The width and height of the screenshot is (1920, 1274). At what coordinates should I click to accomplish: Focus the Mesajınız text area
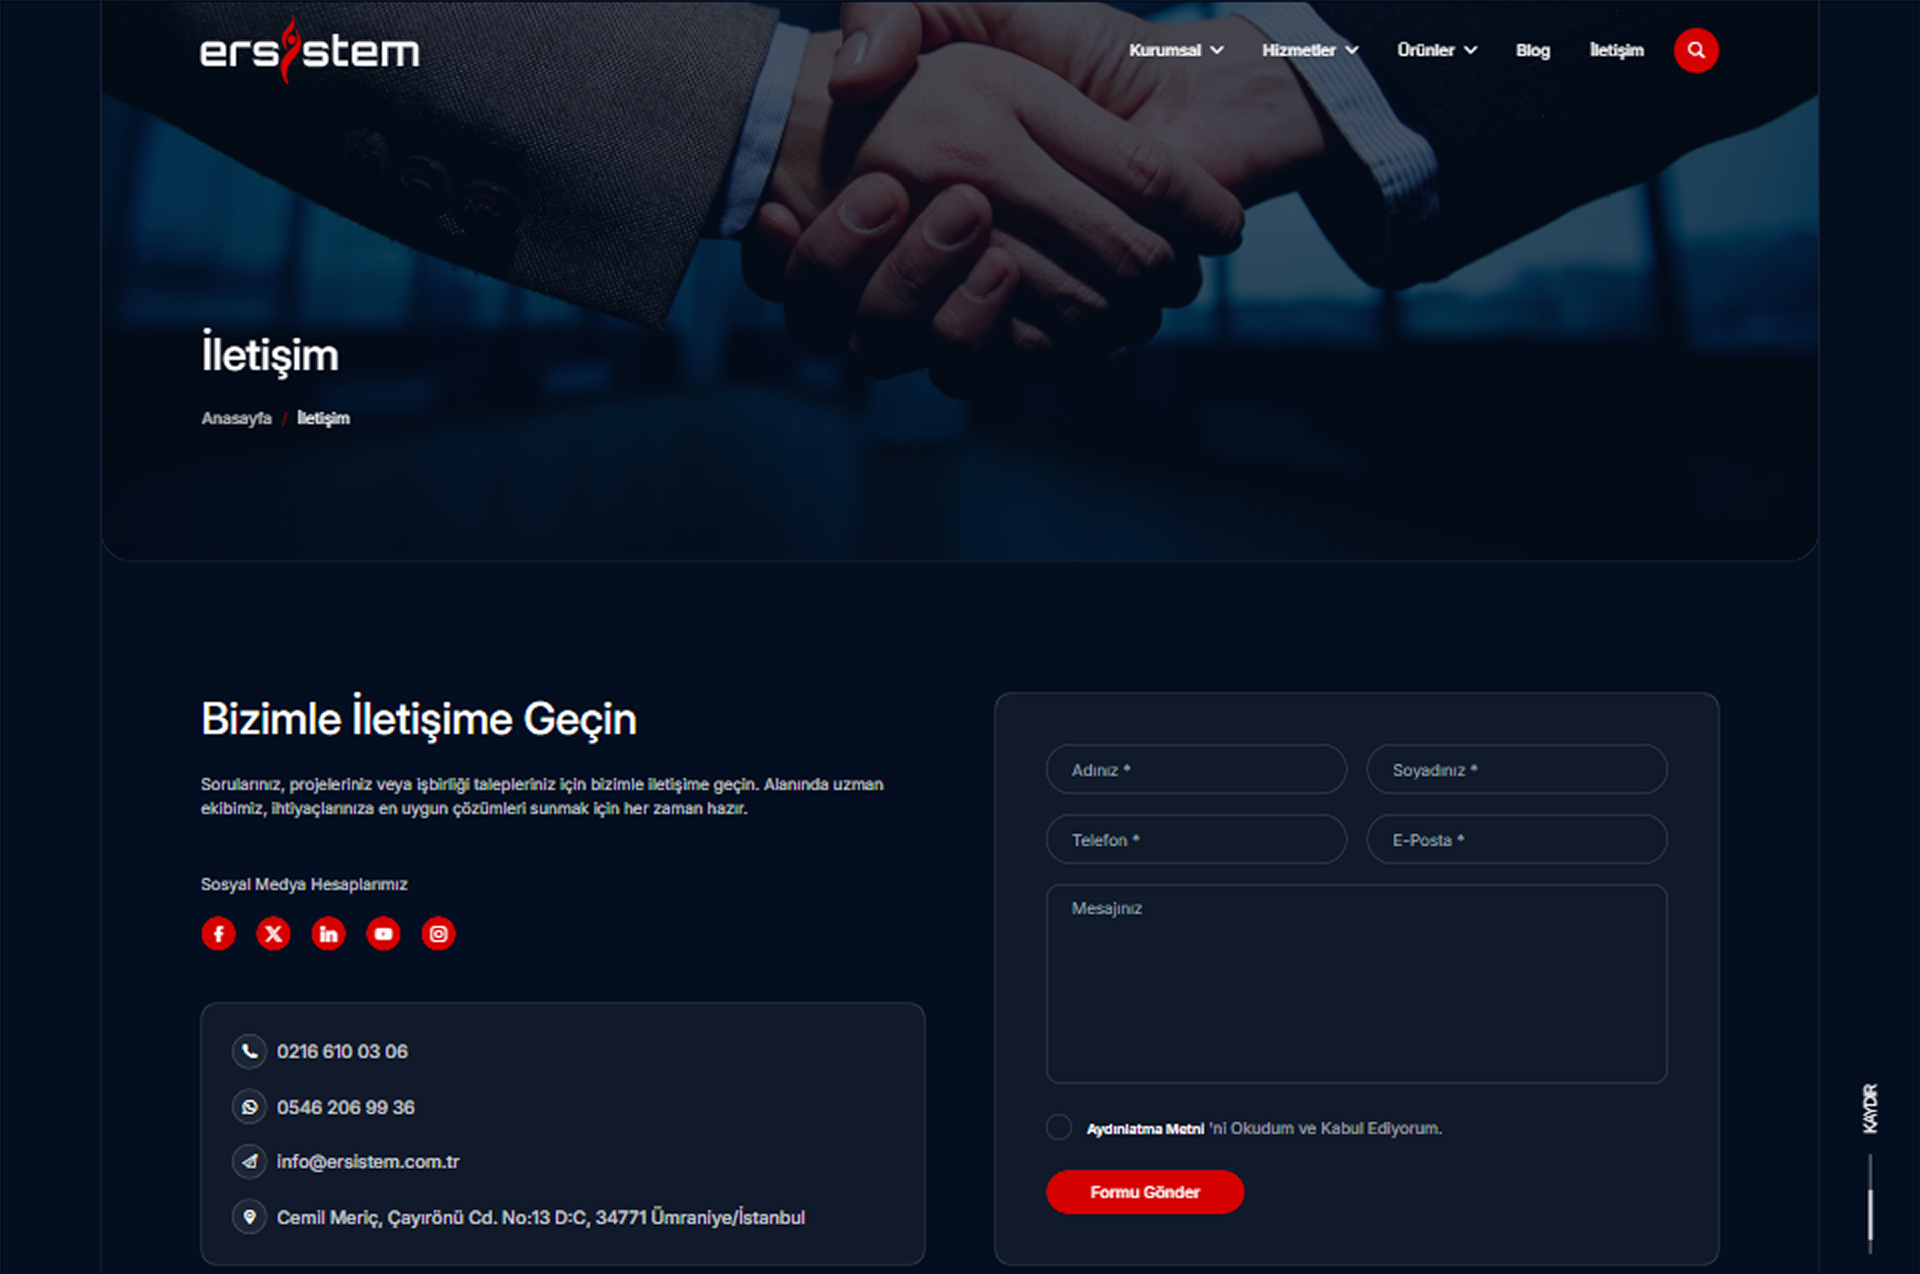coord(1356,983)
